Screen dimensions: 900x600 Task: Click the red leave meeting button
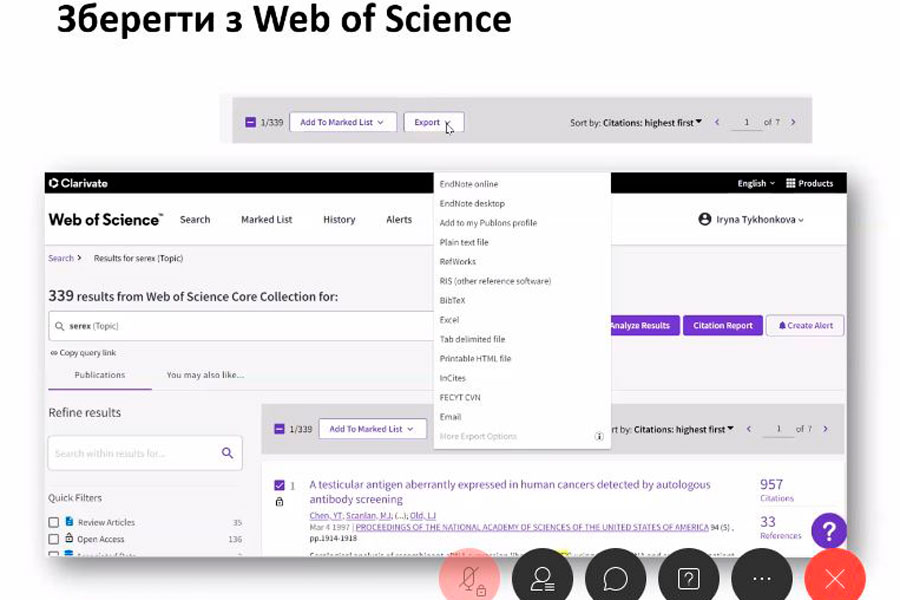pos(835,577)
